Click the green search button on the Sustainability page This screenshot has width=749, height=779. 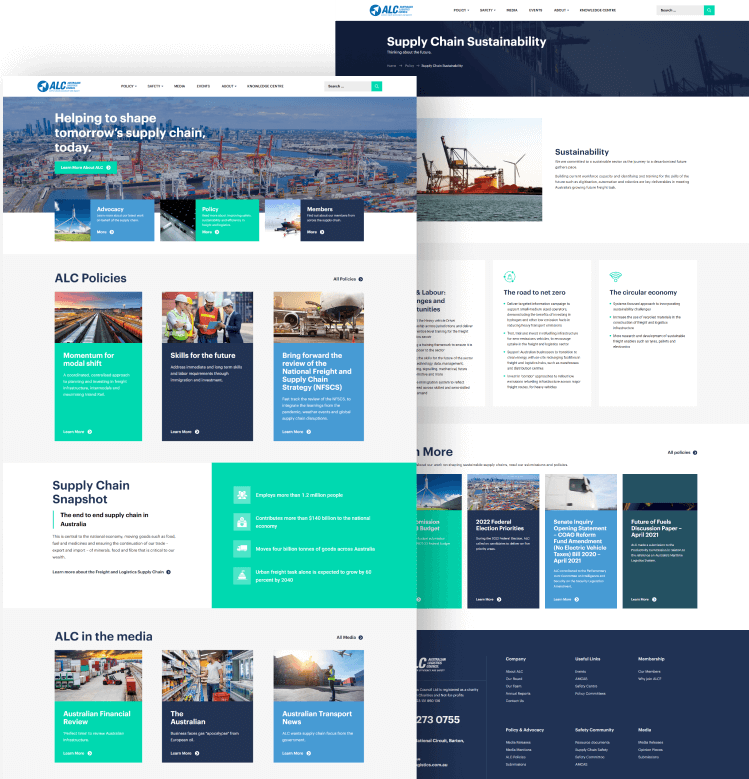click(709, 10)
